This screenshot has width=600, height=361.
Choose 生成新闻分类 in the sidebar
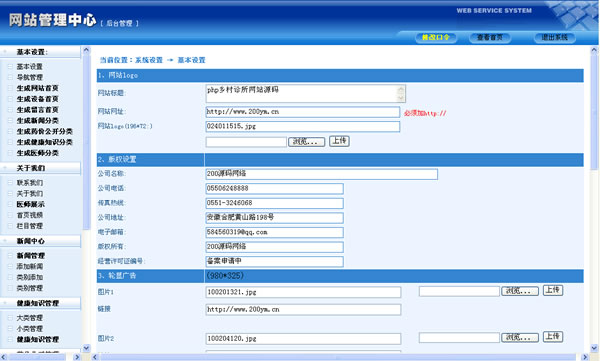click(x=37, y=121)
